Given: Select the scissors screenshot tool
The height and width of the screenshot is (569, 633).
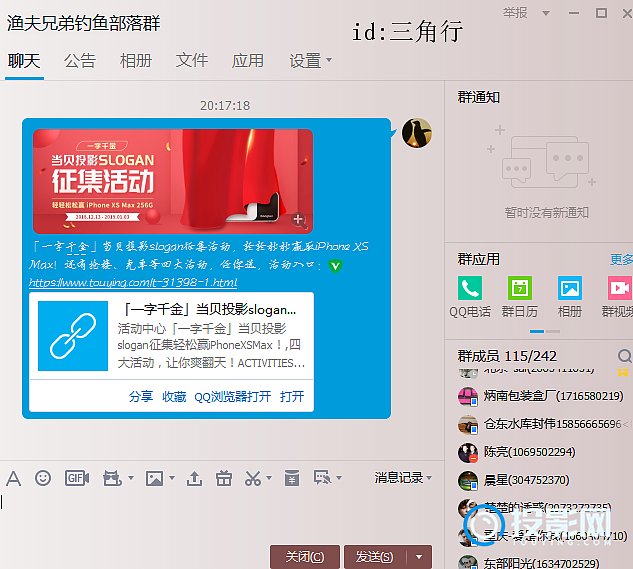Looking at the screenshot, I should pos(253,479).
